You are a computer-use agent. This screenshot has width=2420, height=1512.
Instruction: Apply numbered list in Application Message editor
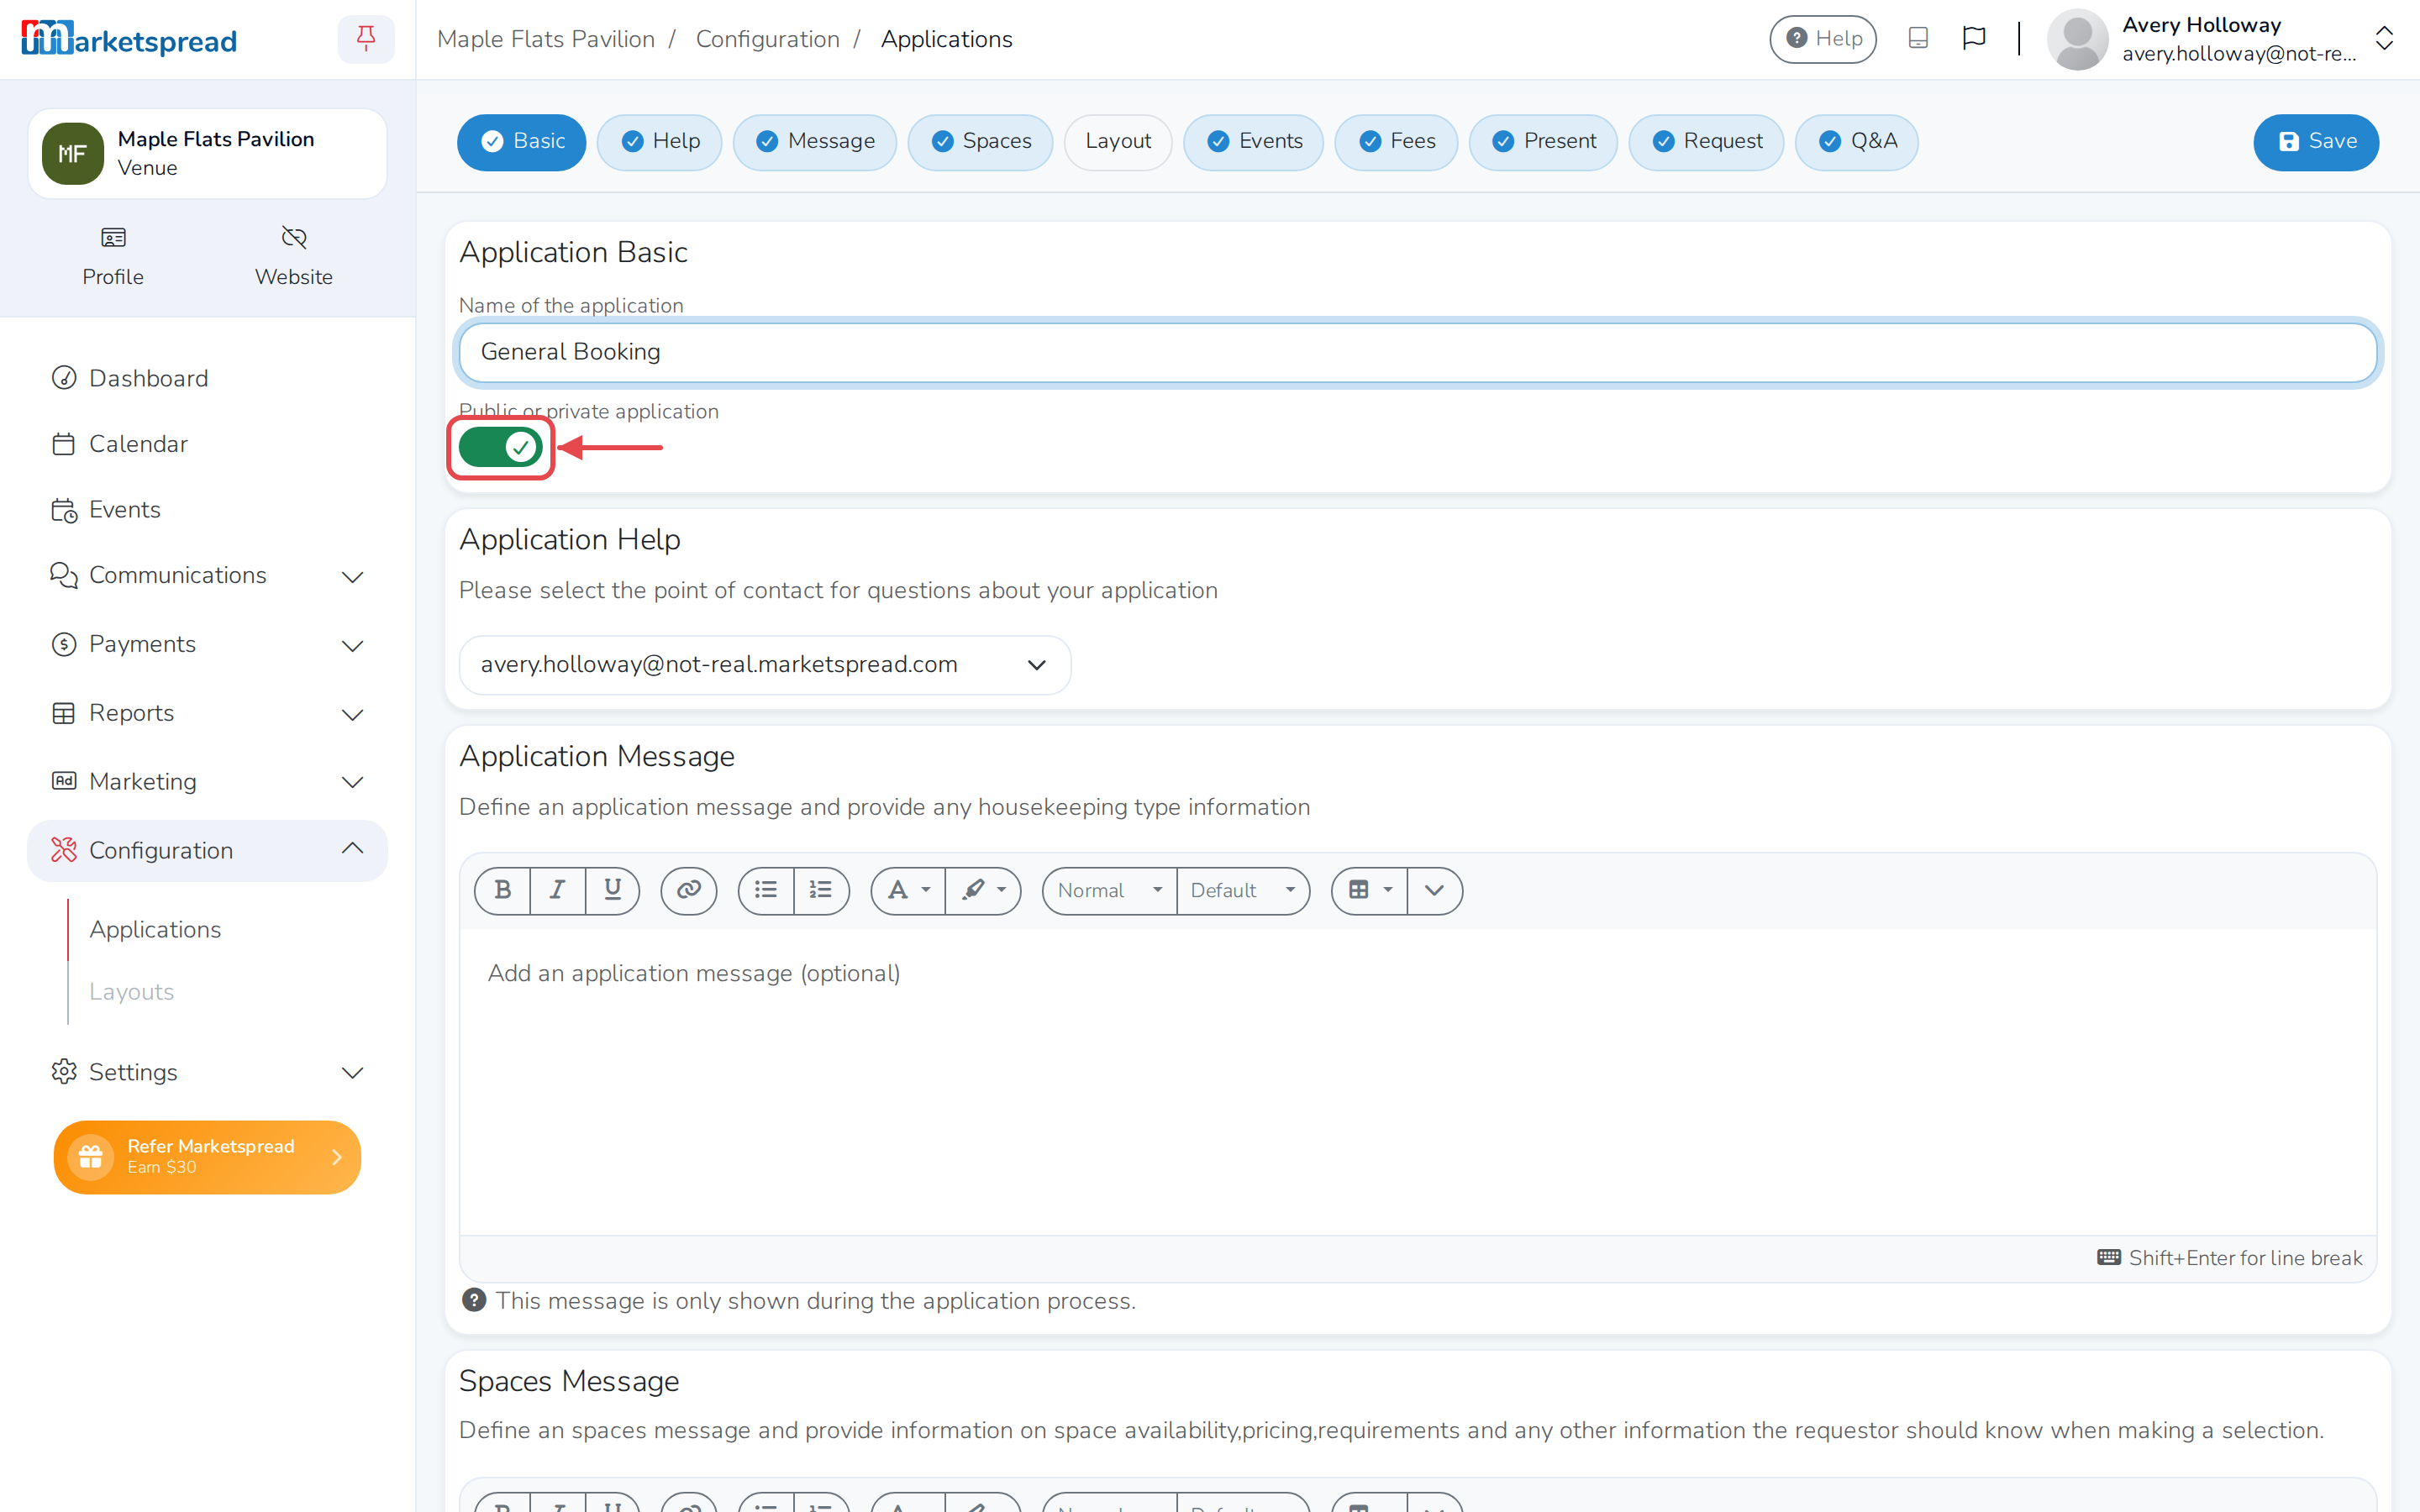click(x=821, y=890)
